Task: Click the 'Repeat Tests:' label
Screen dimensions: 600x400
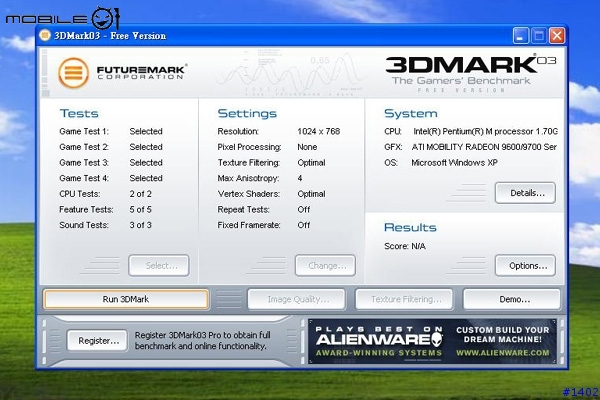Action: 244,209
